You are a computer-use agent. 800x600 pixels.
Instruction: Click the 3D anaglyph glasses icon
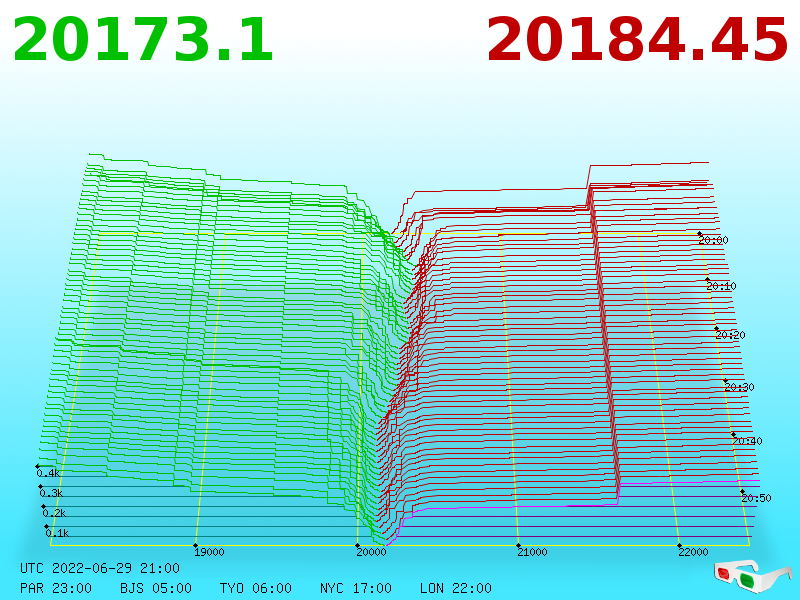(753, 575)
